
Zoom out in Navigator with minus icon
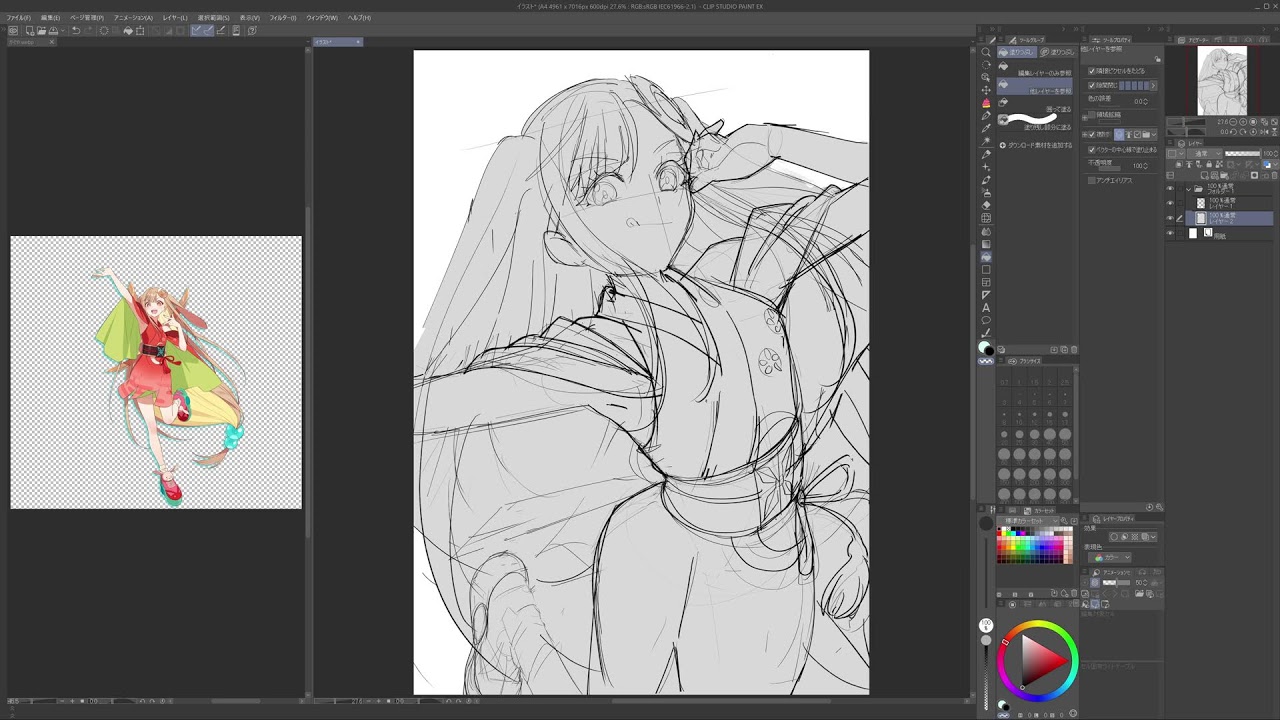(1233, 122)
